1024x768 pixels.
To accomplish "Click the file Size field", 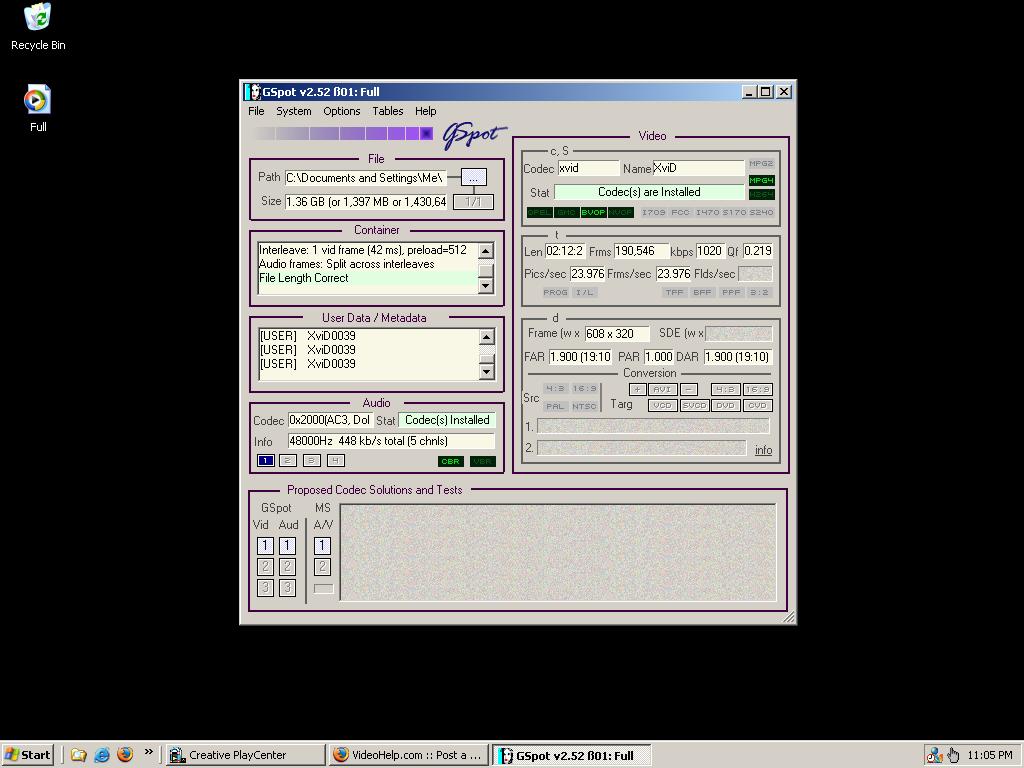I will [366, 202].
